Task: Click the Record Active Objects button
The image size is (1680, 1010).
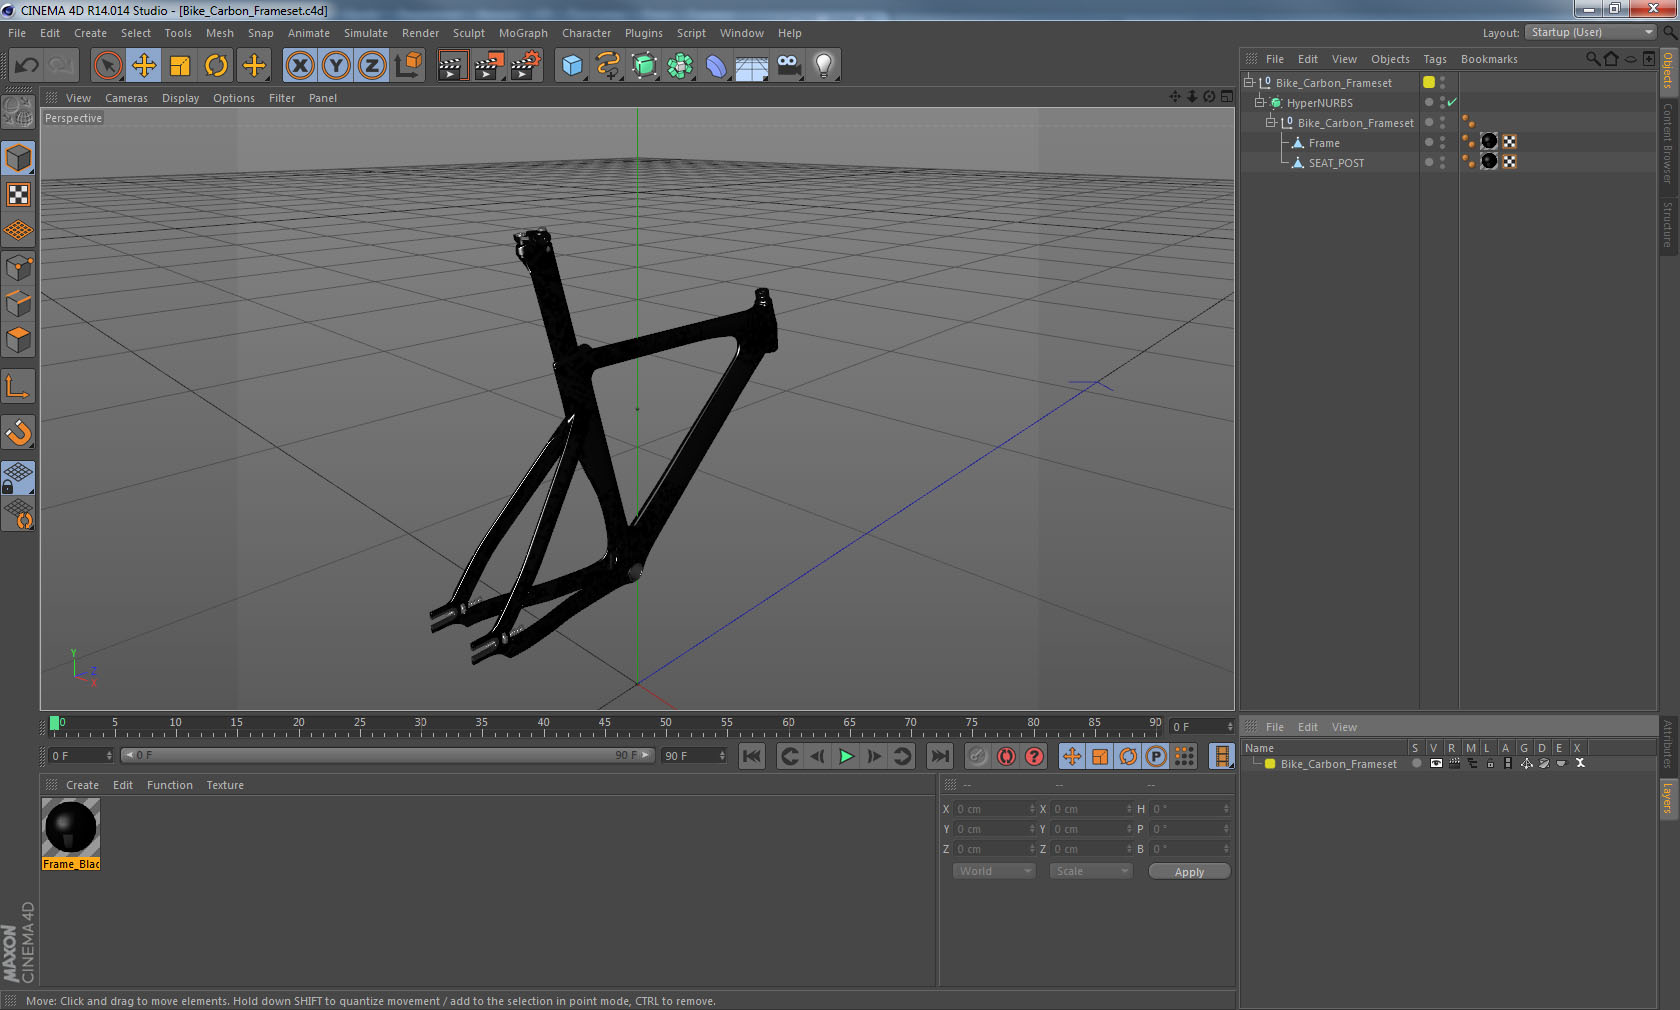Action: point(978,756)
